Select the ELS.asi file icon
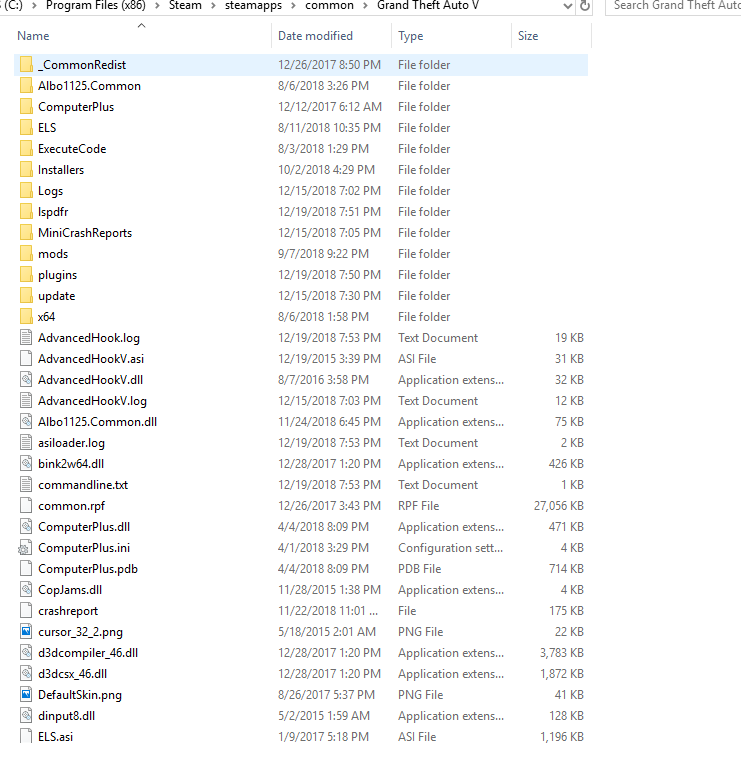 [26, 736]
